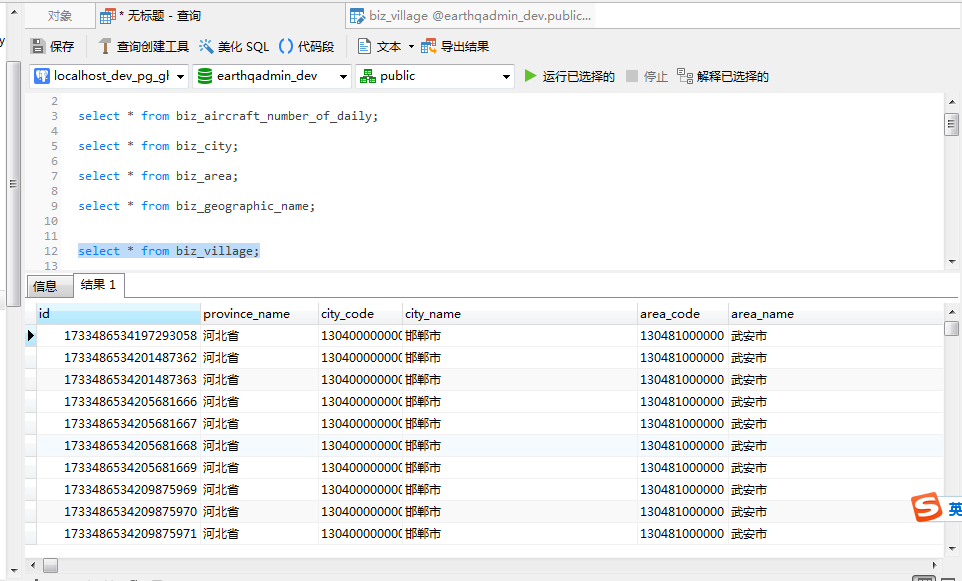Select id cell 1733486534197293058
Image resolution: width=962 pixels, height=581 pixels.
(x=118, y=336)
